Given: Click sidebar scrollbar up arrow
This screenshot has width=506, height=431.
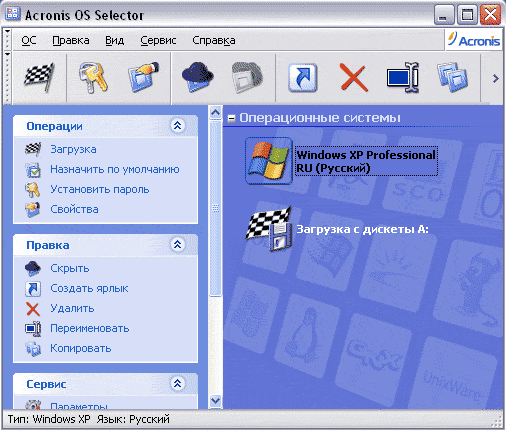Looking at the screenshot, I should click(x=216, y=113).
